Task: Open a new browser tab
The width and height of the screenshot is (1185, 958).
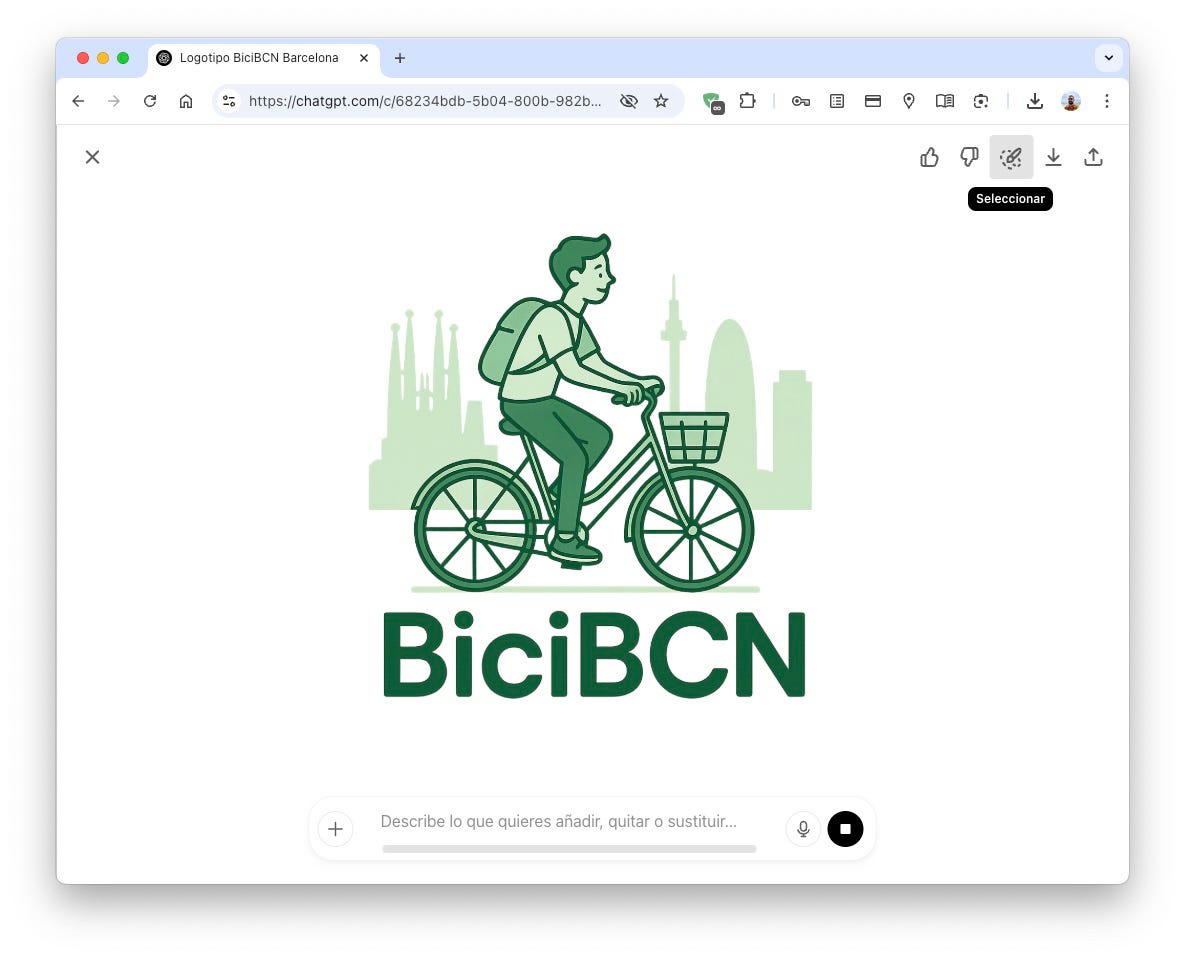Action: [400, 58]
